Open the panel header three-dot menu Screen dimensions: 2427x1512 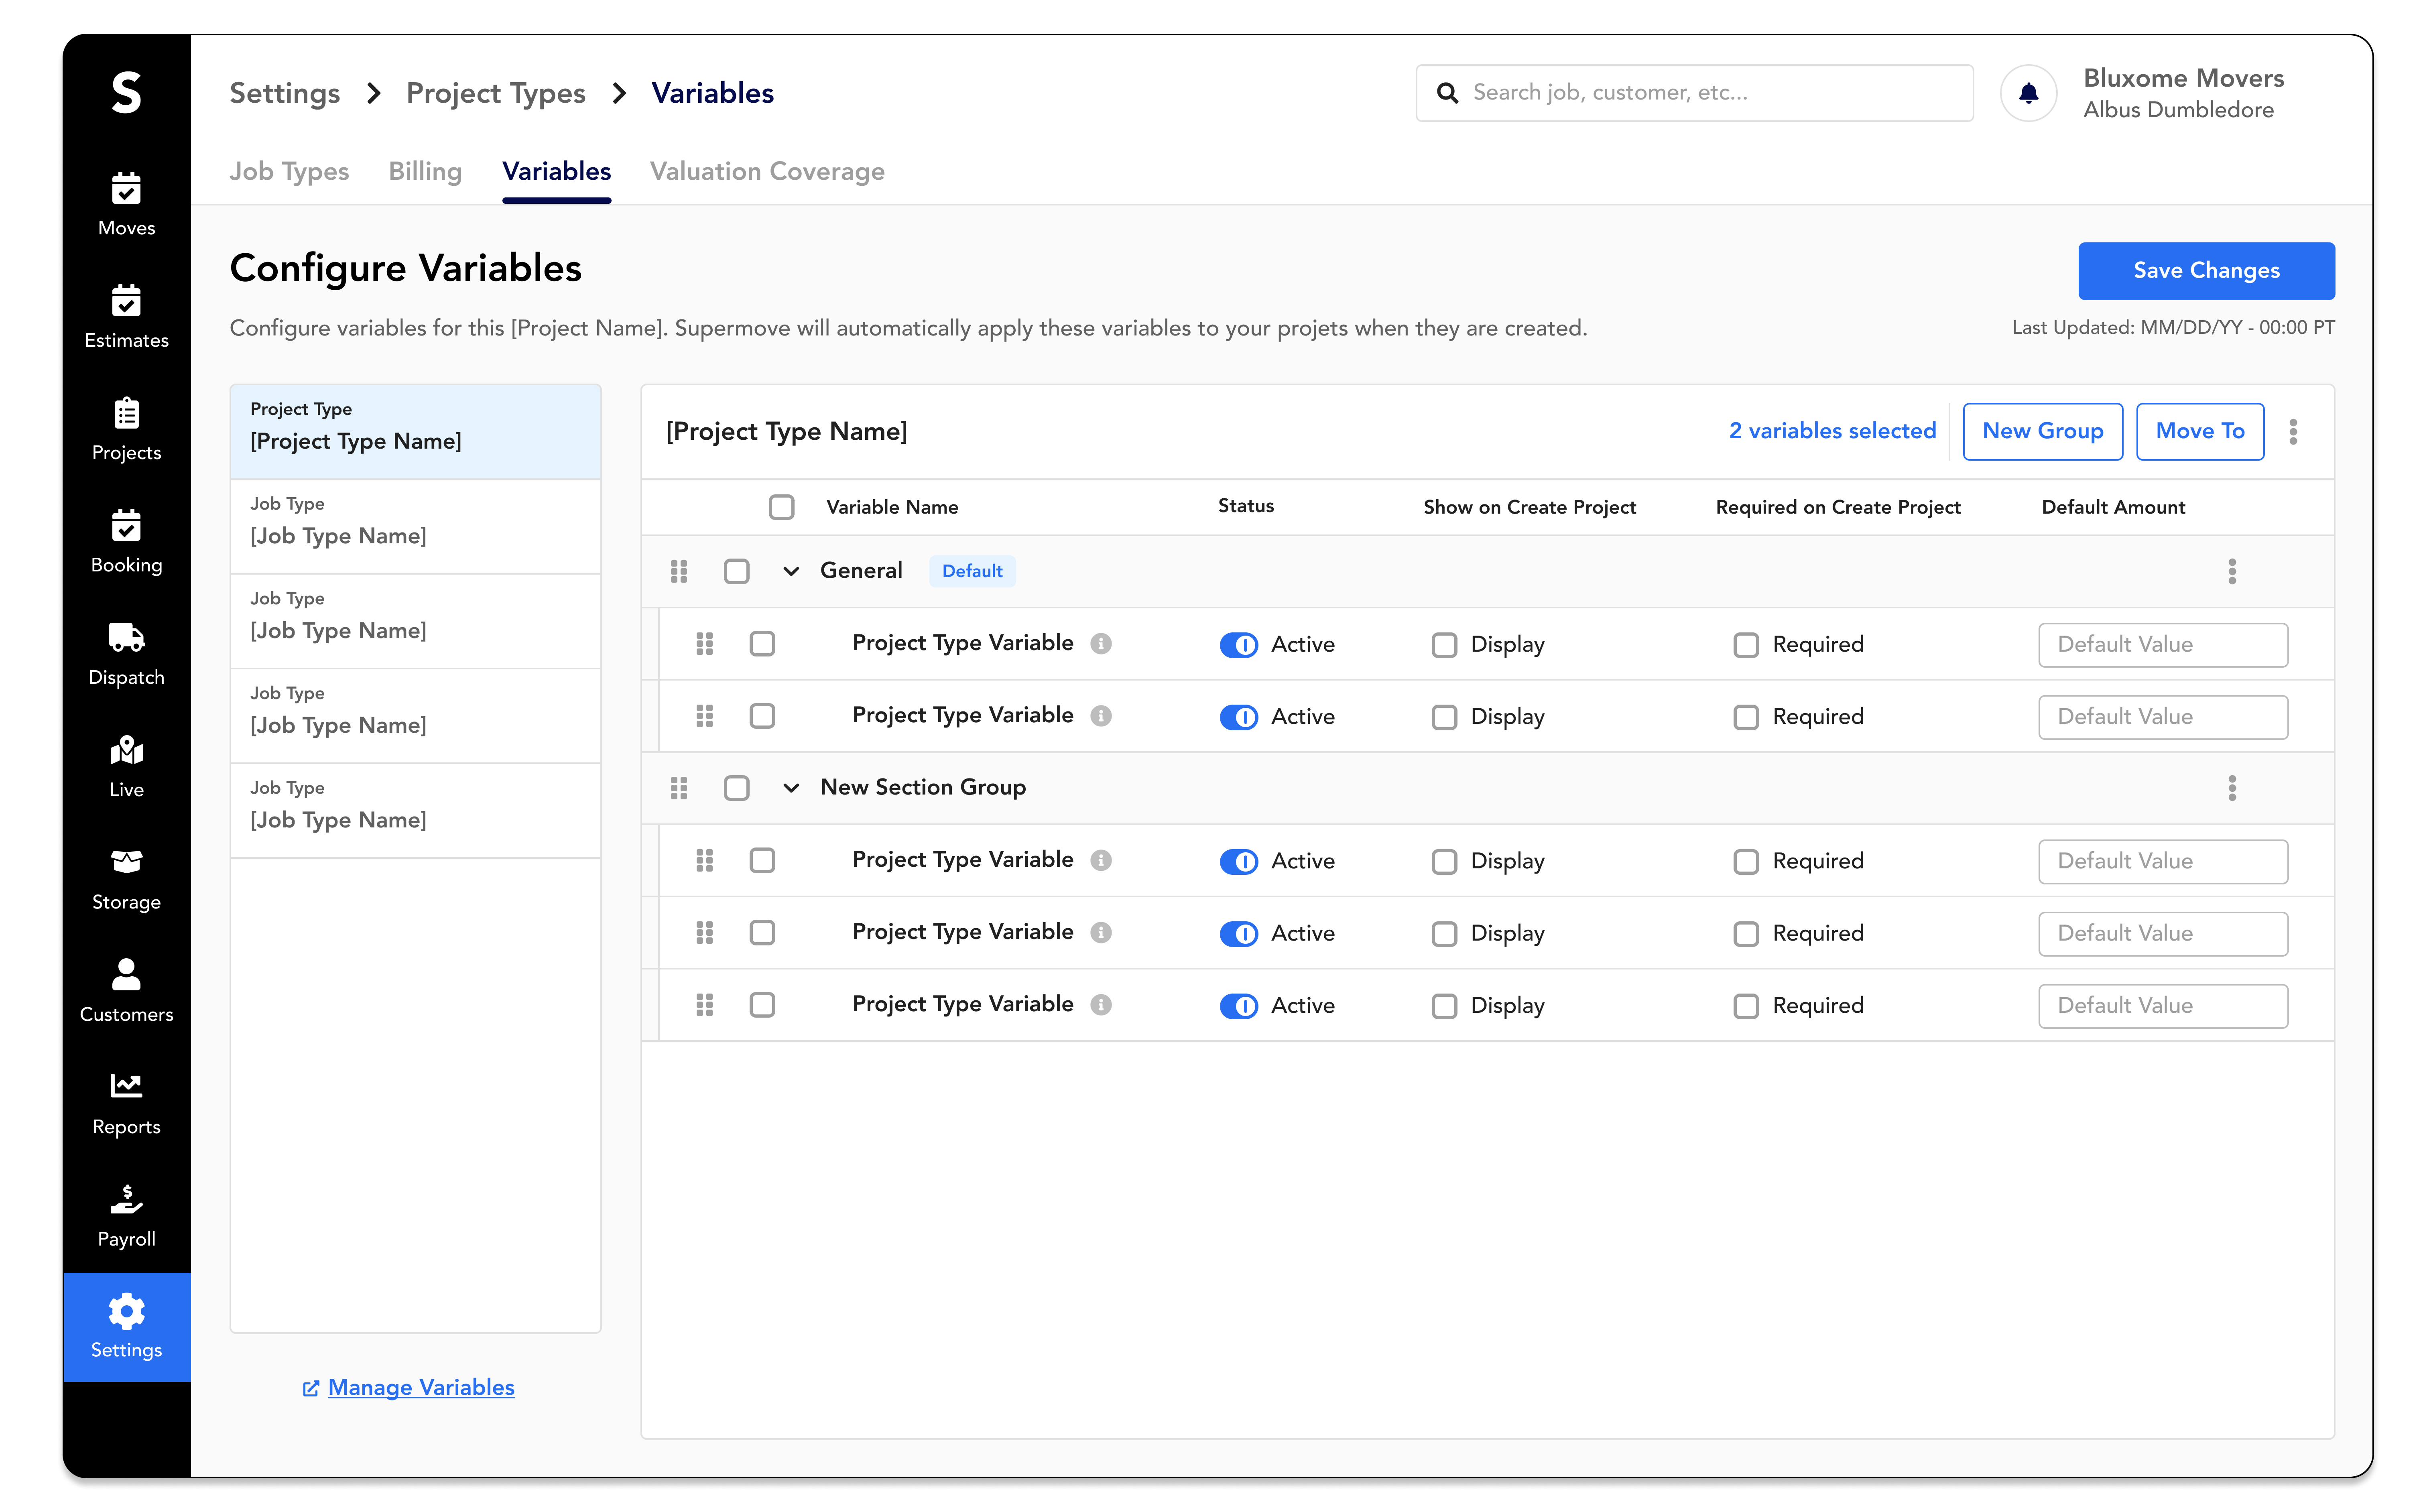pos(2294,432)
